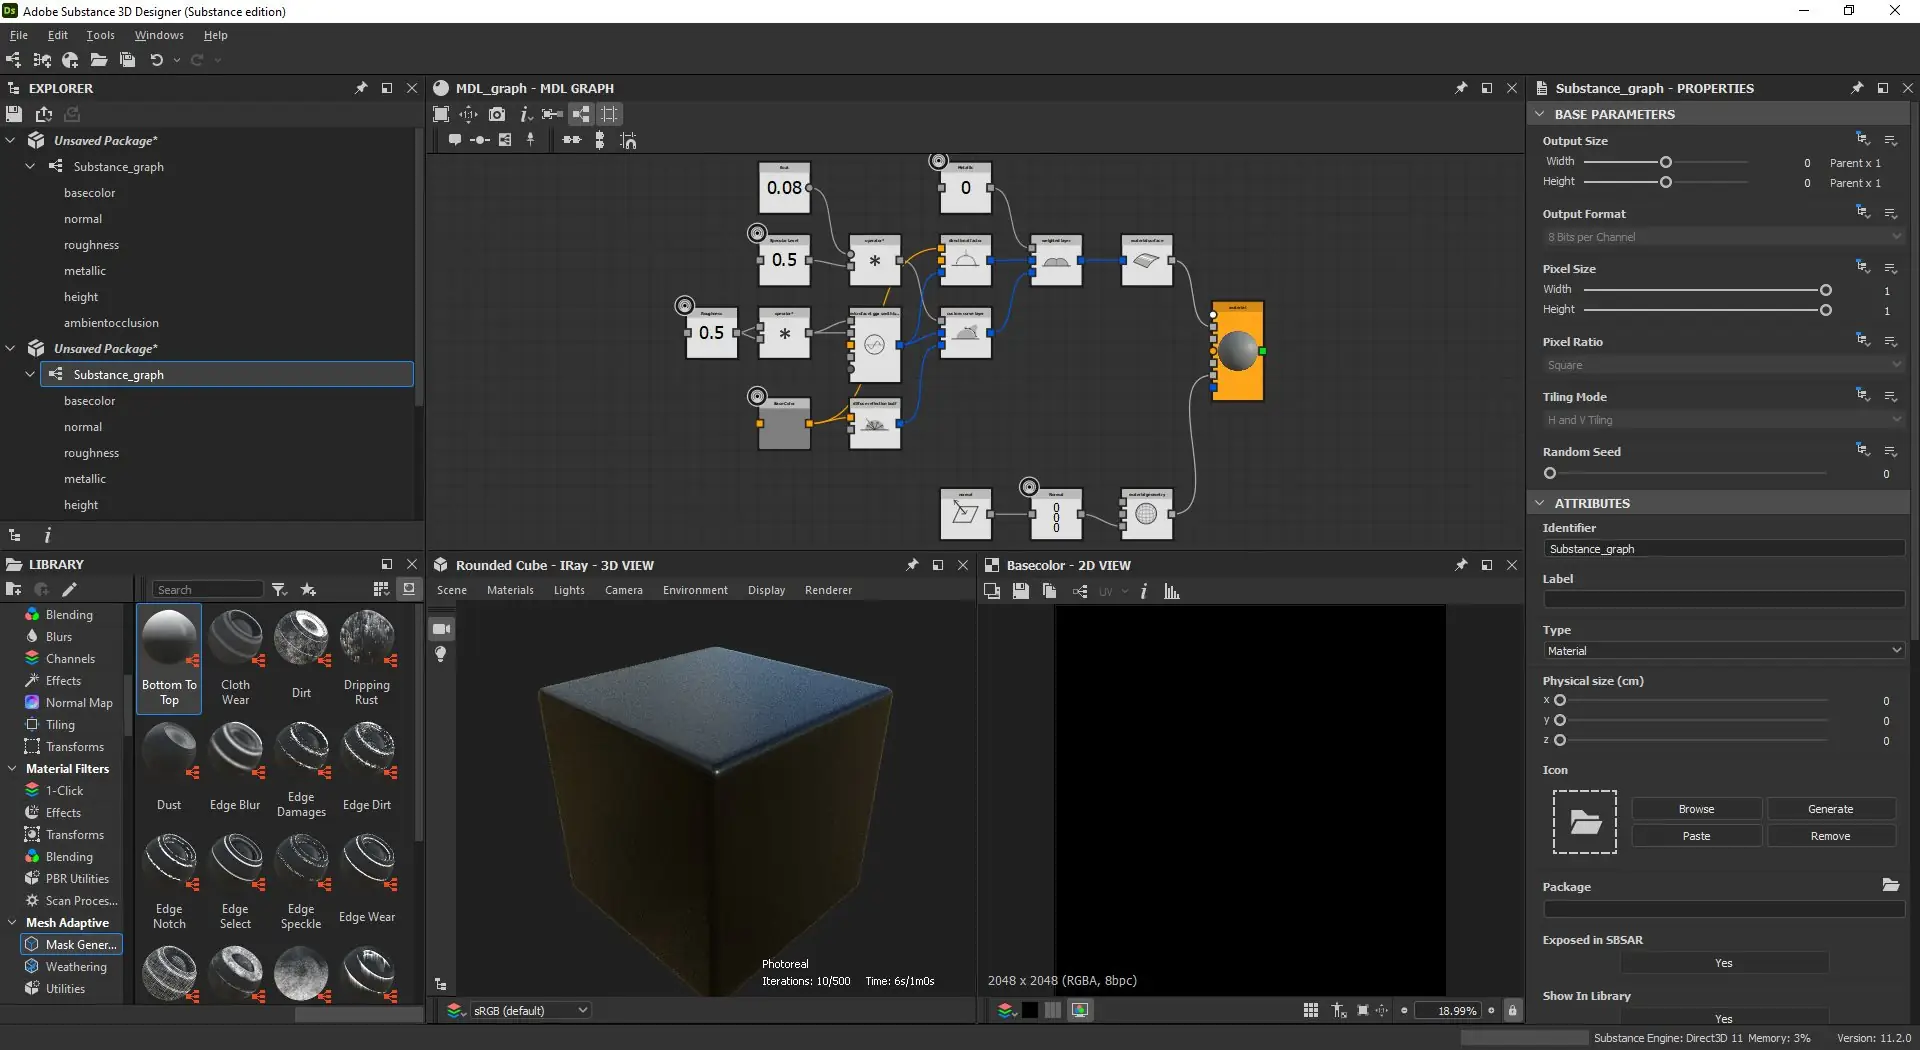Image resolution: width=1920 pixels, height=1050 pixels.
Task: Collapse the Base Parameters section
Action: coord(1540,114)
